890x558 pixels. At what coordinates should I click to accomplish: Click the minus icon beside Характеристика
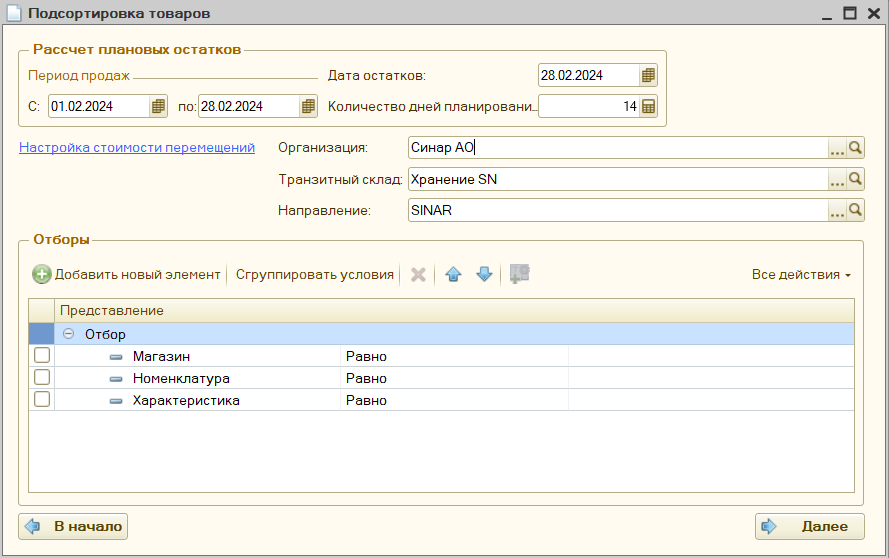click(116, 401)
